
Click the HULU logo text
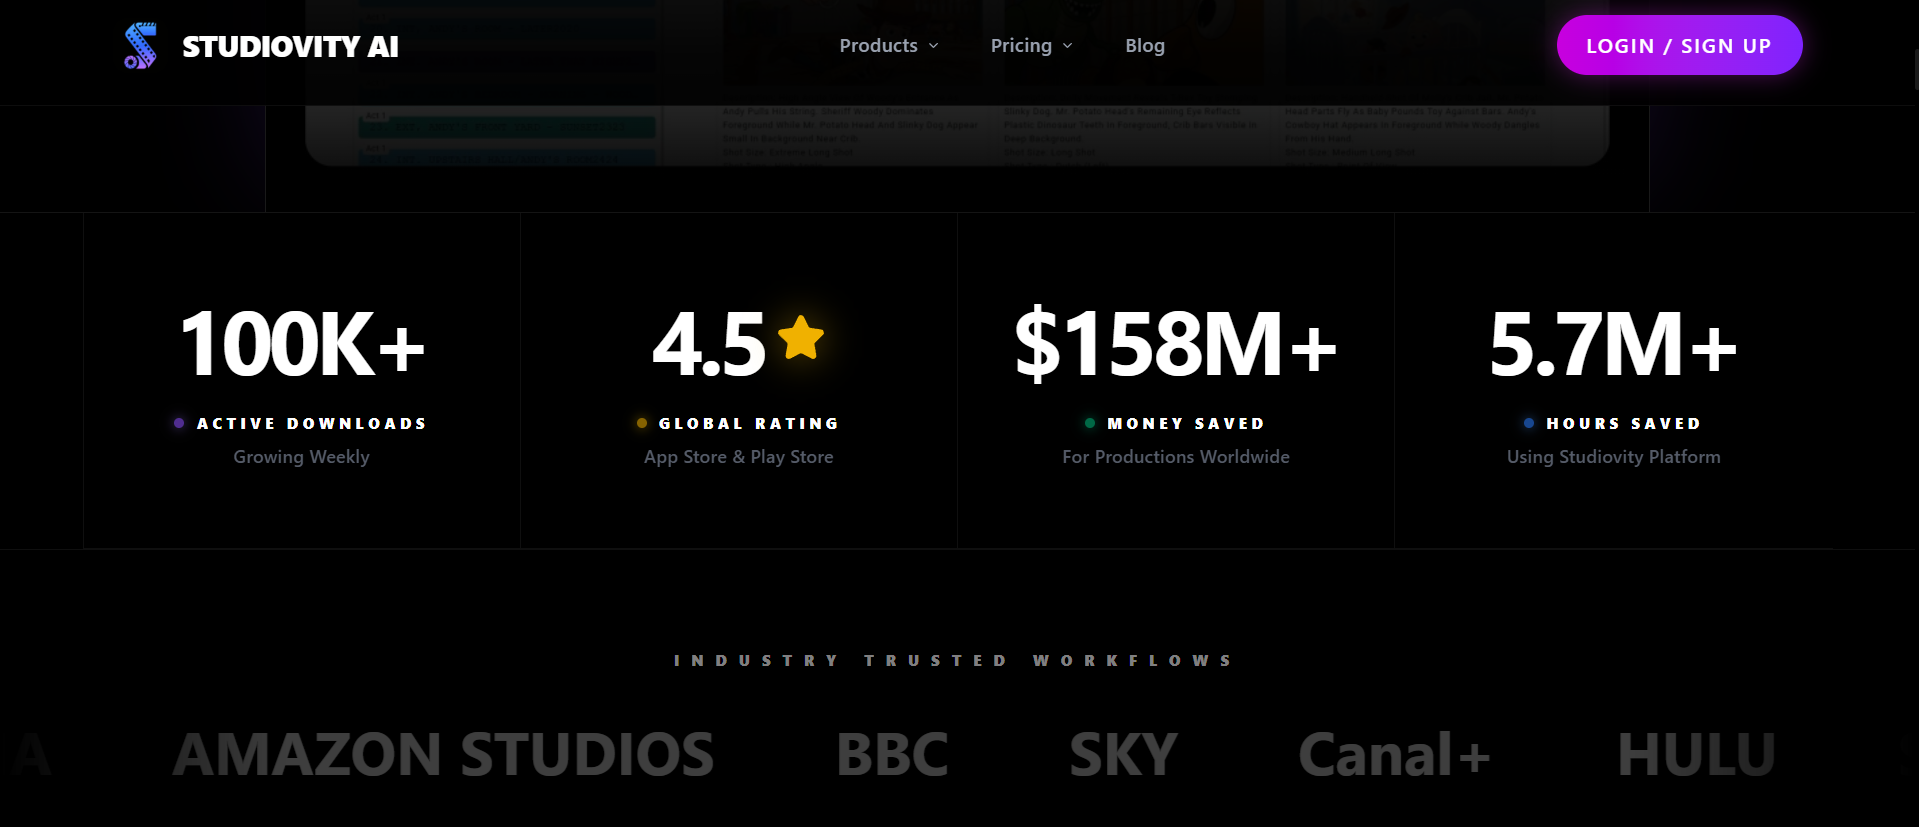pyautogui.click(x=1697, y=755)
